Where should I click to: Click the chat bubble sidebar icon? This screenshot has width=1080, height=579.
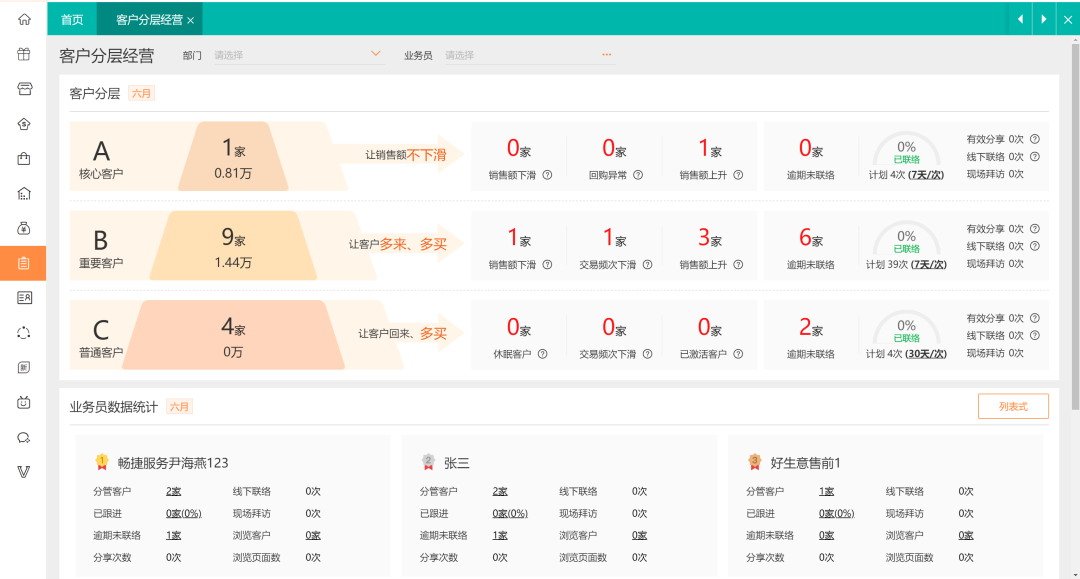tap(24, 437)
